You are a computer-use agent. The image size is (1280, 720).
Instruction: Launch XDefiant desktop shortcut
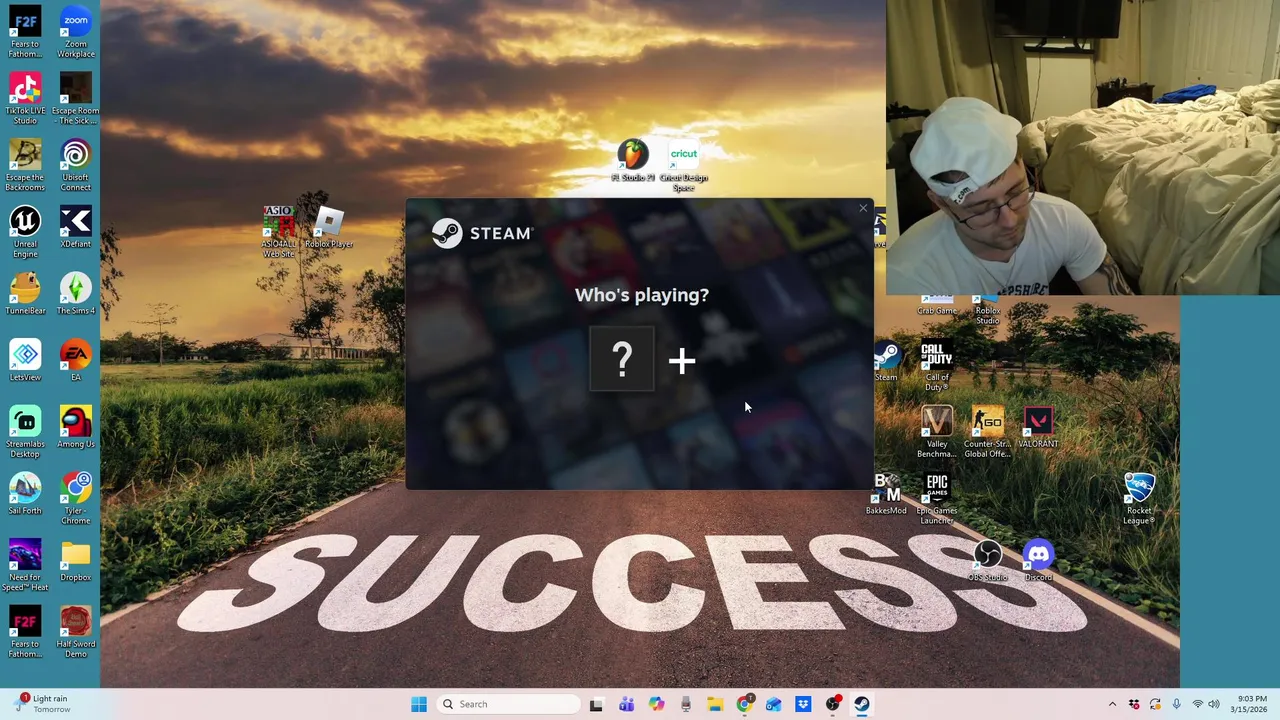tap(75, 227)
